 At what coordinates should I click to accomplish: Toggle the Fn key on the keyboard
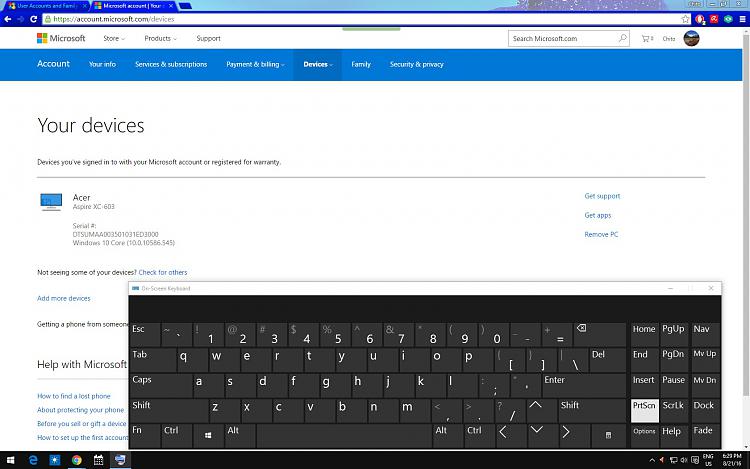click(144, 436)
